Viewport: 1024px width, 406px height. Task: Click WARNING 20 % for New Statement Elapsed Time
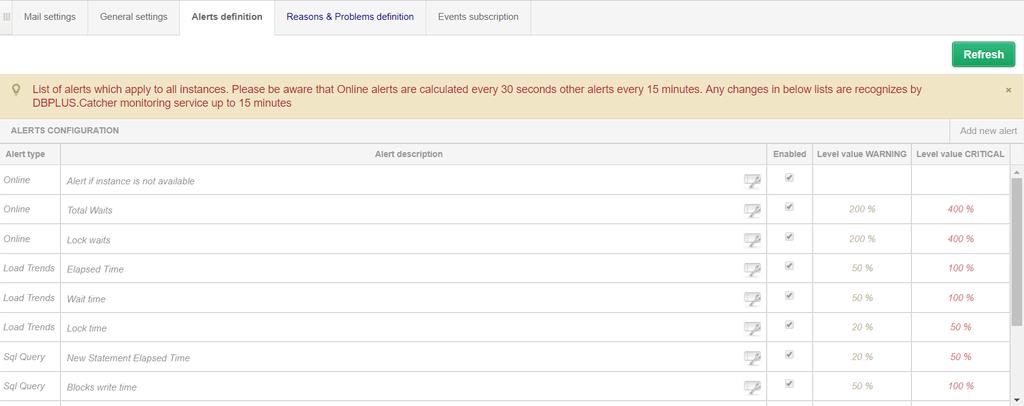(862, 356)
